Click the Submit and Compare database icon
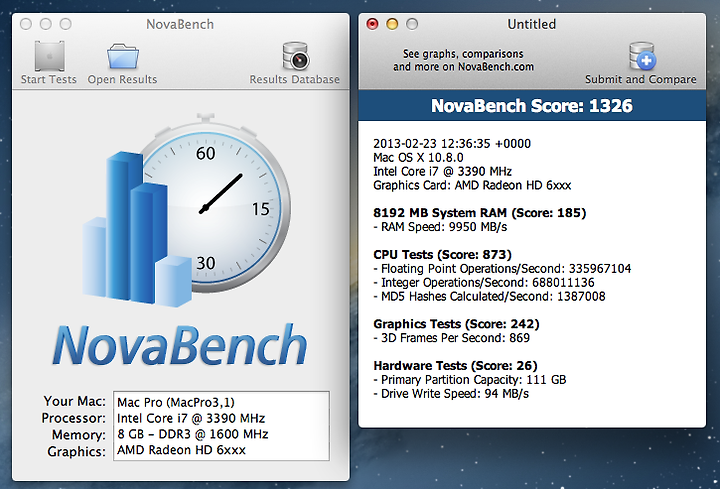This screenshot has height=489, width=720. point(641,56)
